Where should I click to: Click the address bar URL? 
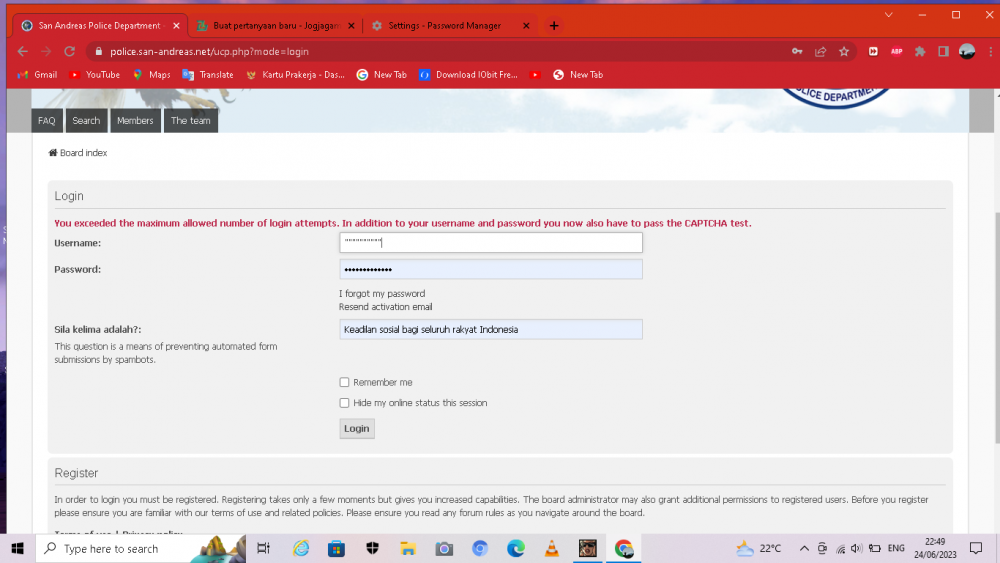coord(209,52)
